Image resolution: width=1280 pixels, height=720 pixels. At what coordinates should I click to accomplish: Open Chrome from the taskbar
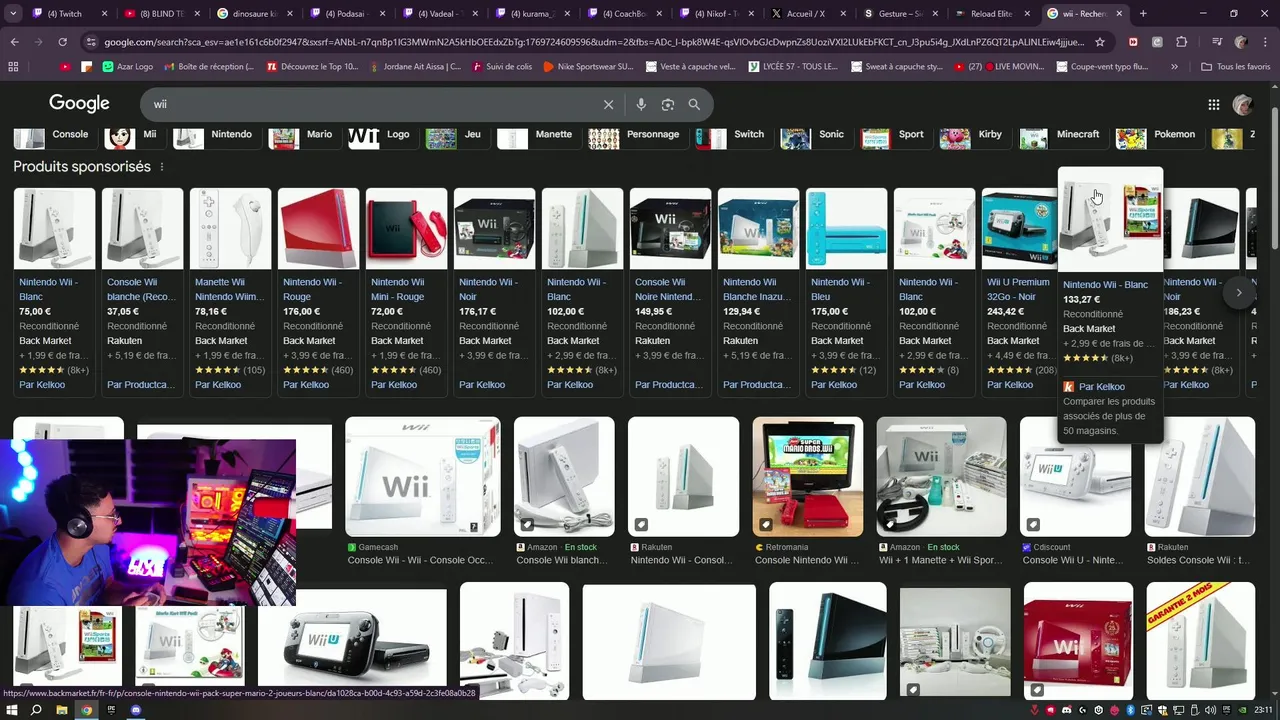click(x=87, y=710)
